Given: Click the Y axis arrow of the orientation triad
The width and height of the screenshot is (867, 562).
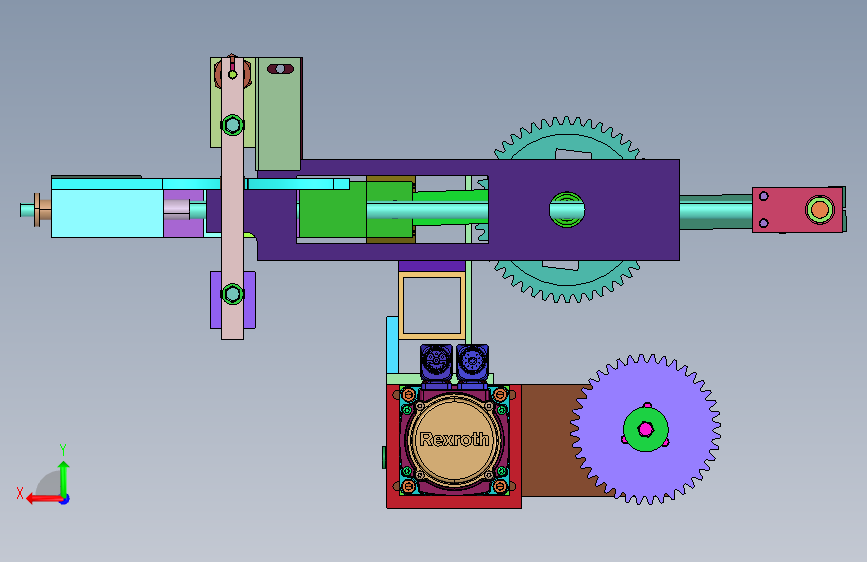Looking at the screenshot, I should coord(64,479).
